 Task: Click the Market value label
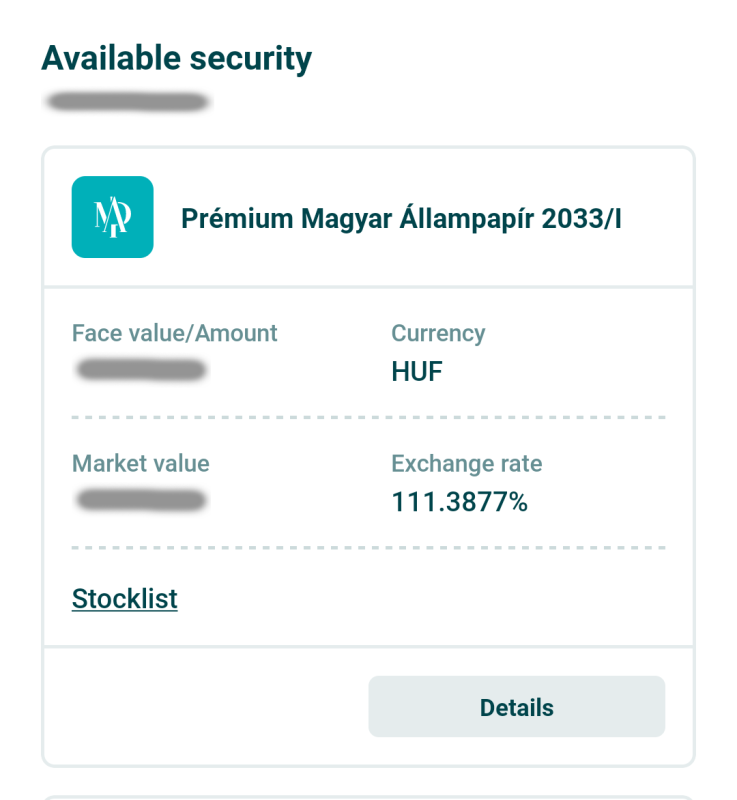(x=140, y=464)
